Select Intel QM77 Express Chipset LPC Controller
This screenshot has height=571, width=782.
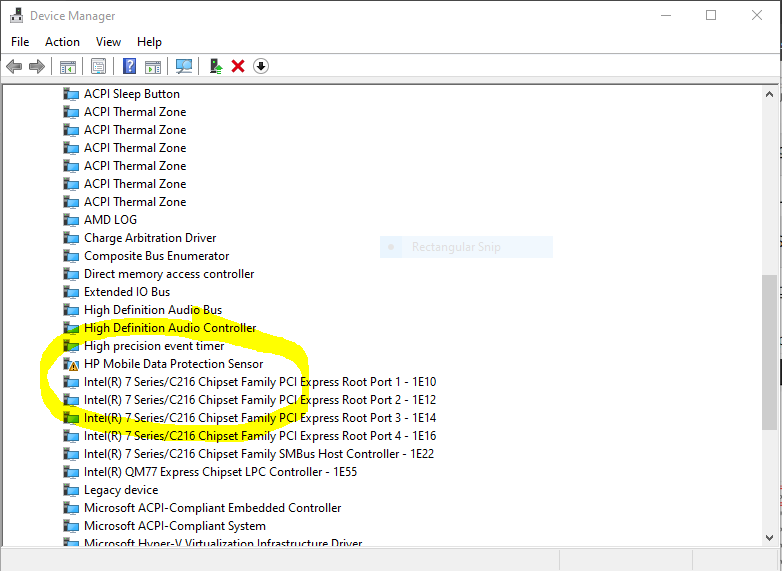[220, 472]
